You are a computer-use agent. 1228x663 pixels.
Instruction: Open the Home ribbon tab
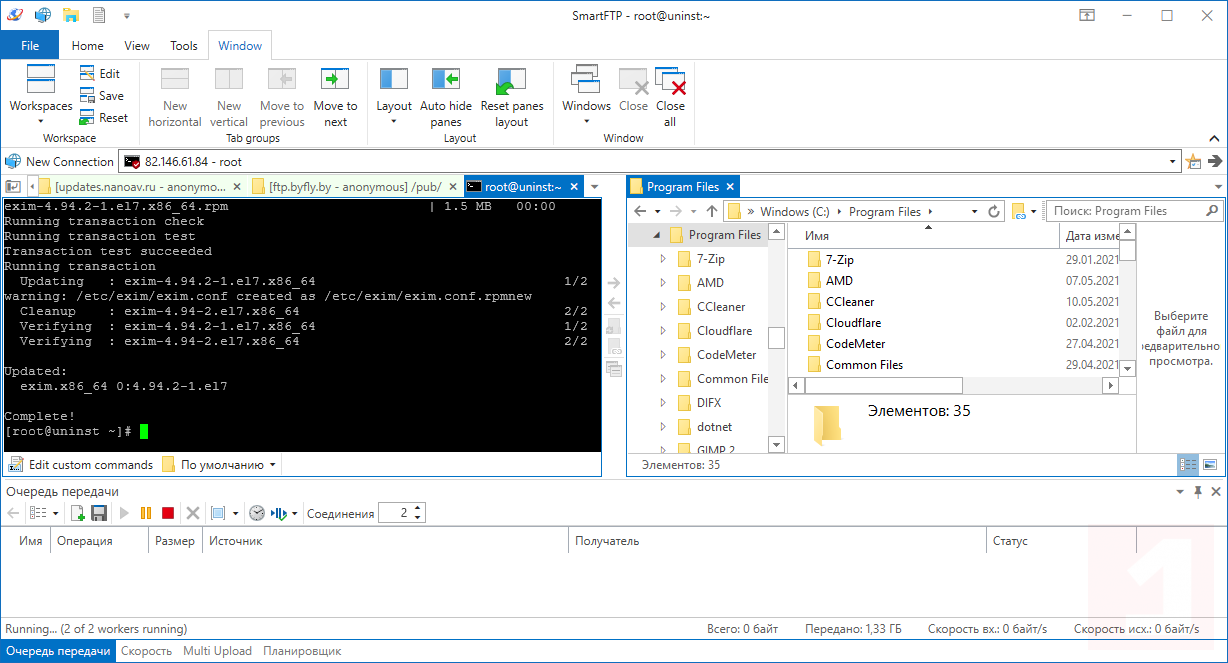pos(87,46)
